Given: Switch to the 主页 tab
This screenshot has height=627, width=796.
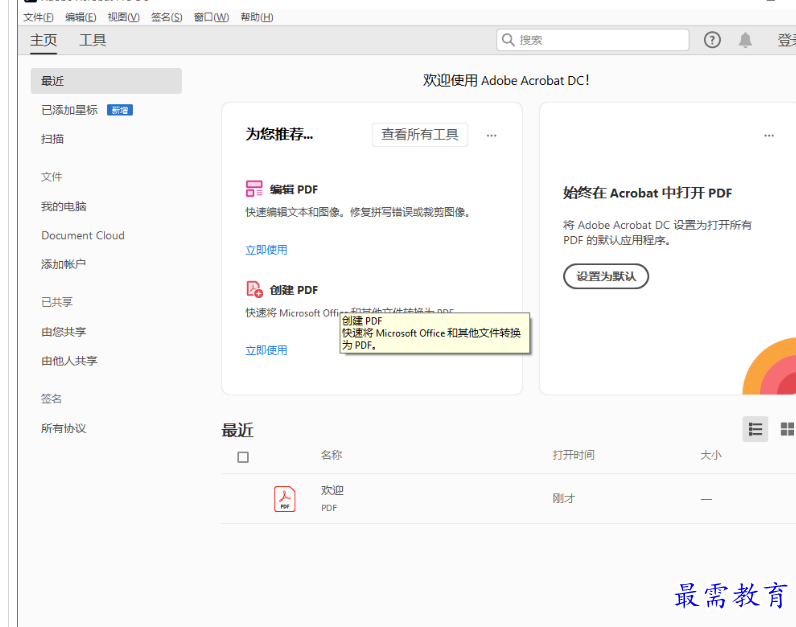Looking at the screenshot, I should point(43,40).
